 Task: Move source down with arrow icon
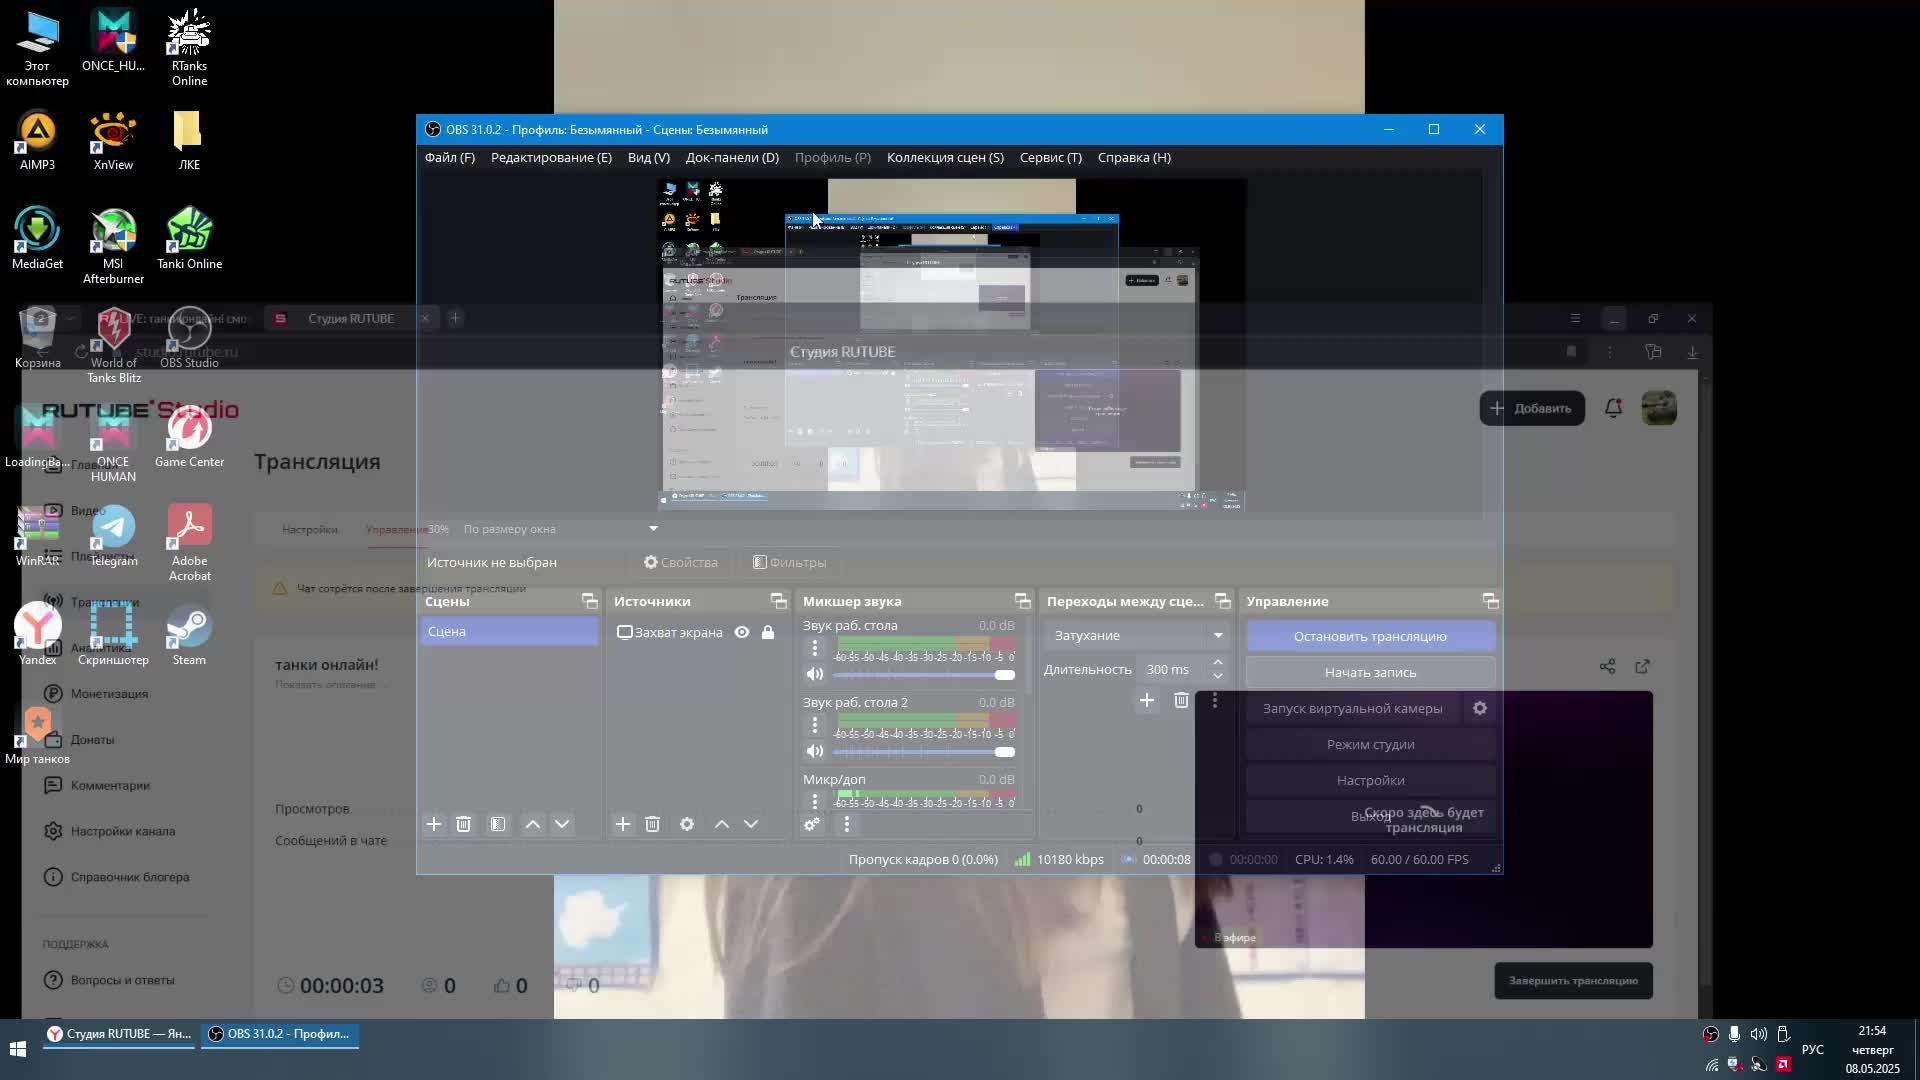[751, 824]
